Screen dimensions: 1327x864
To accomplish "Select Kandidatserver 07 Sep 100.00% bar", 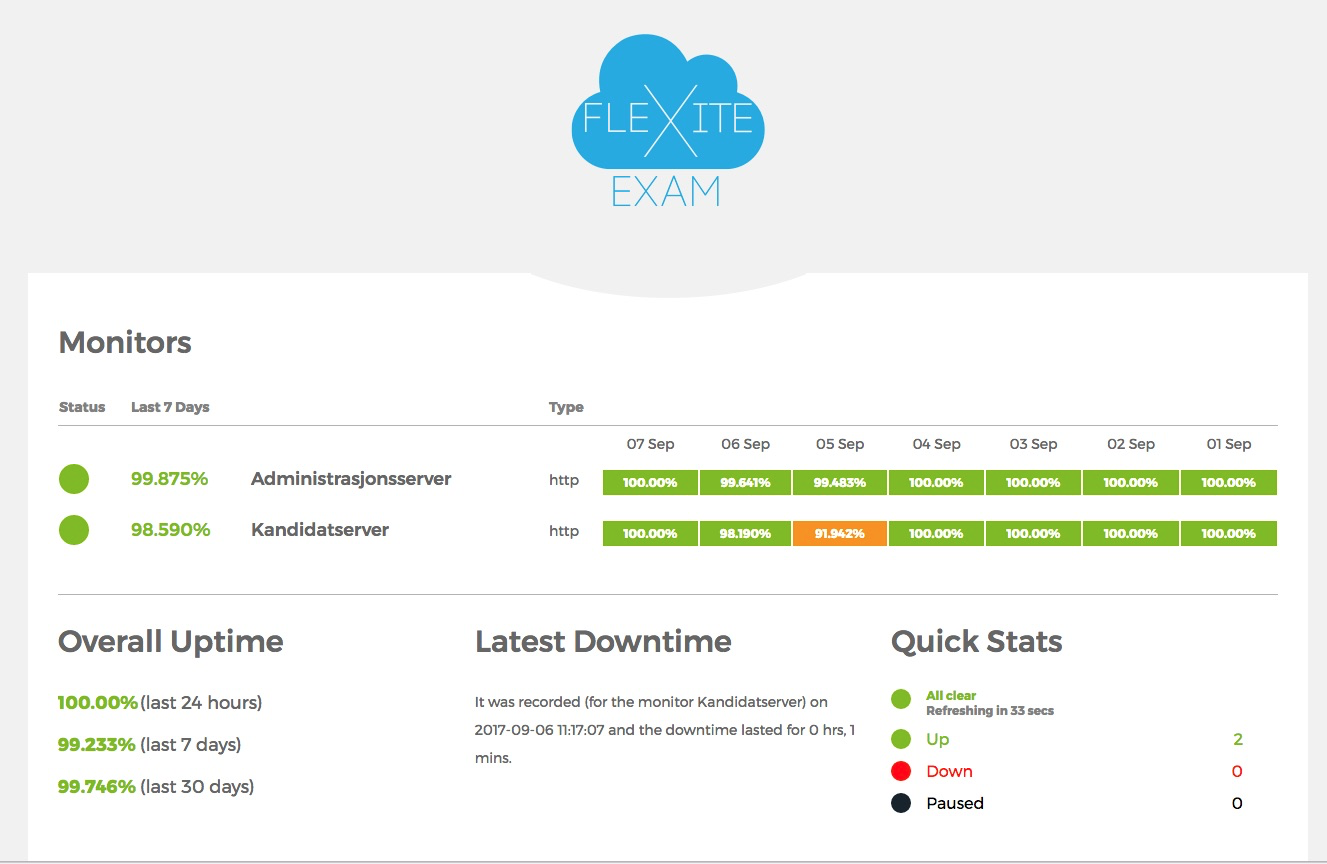I will coord(650,534).
